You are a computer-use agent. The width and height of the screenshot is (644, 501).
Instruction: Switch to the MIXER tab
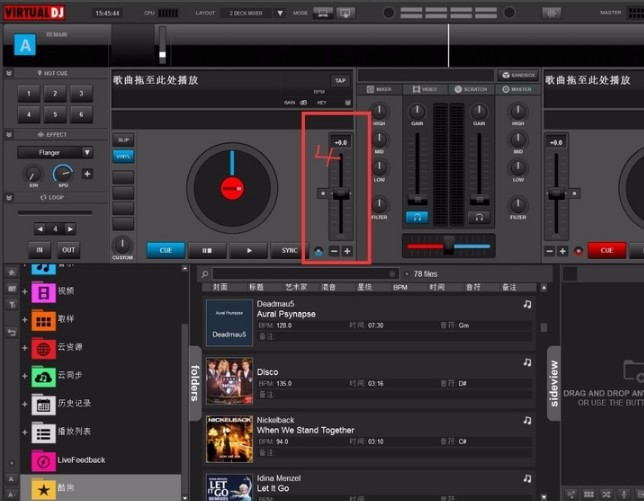379,89
